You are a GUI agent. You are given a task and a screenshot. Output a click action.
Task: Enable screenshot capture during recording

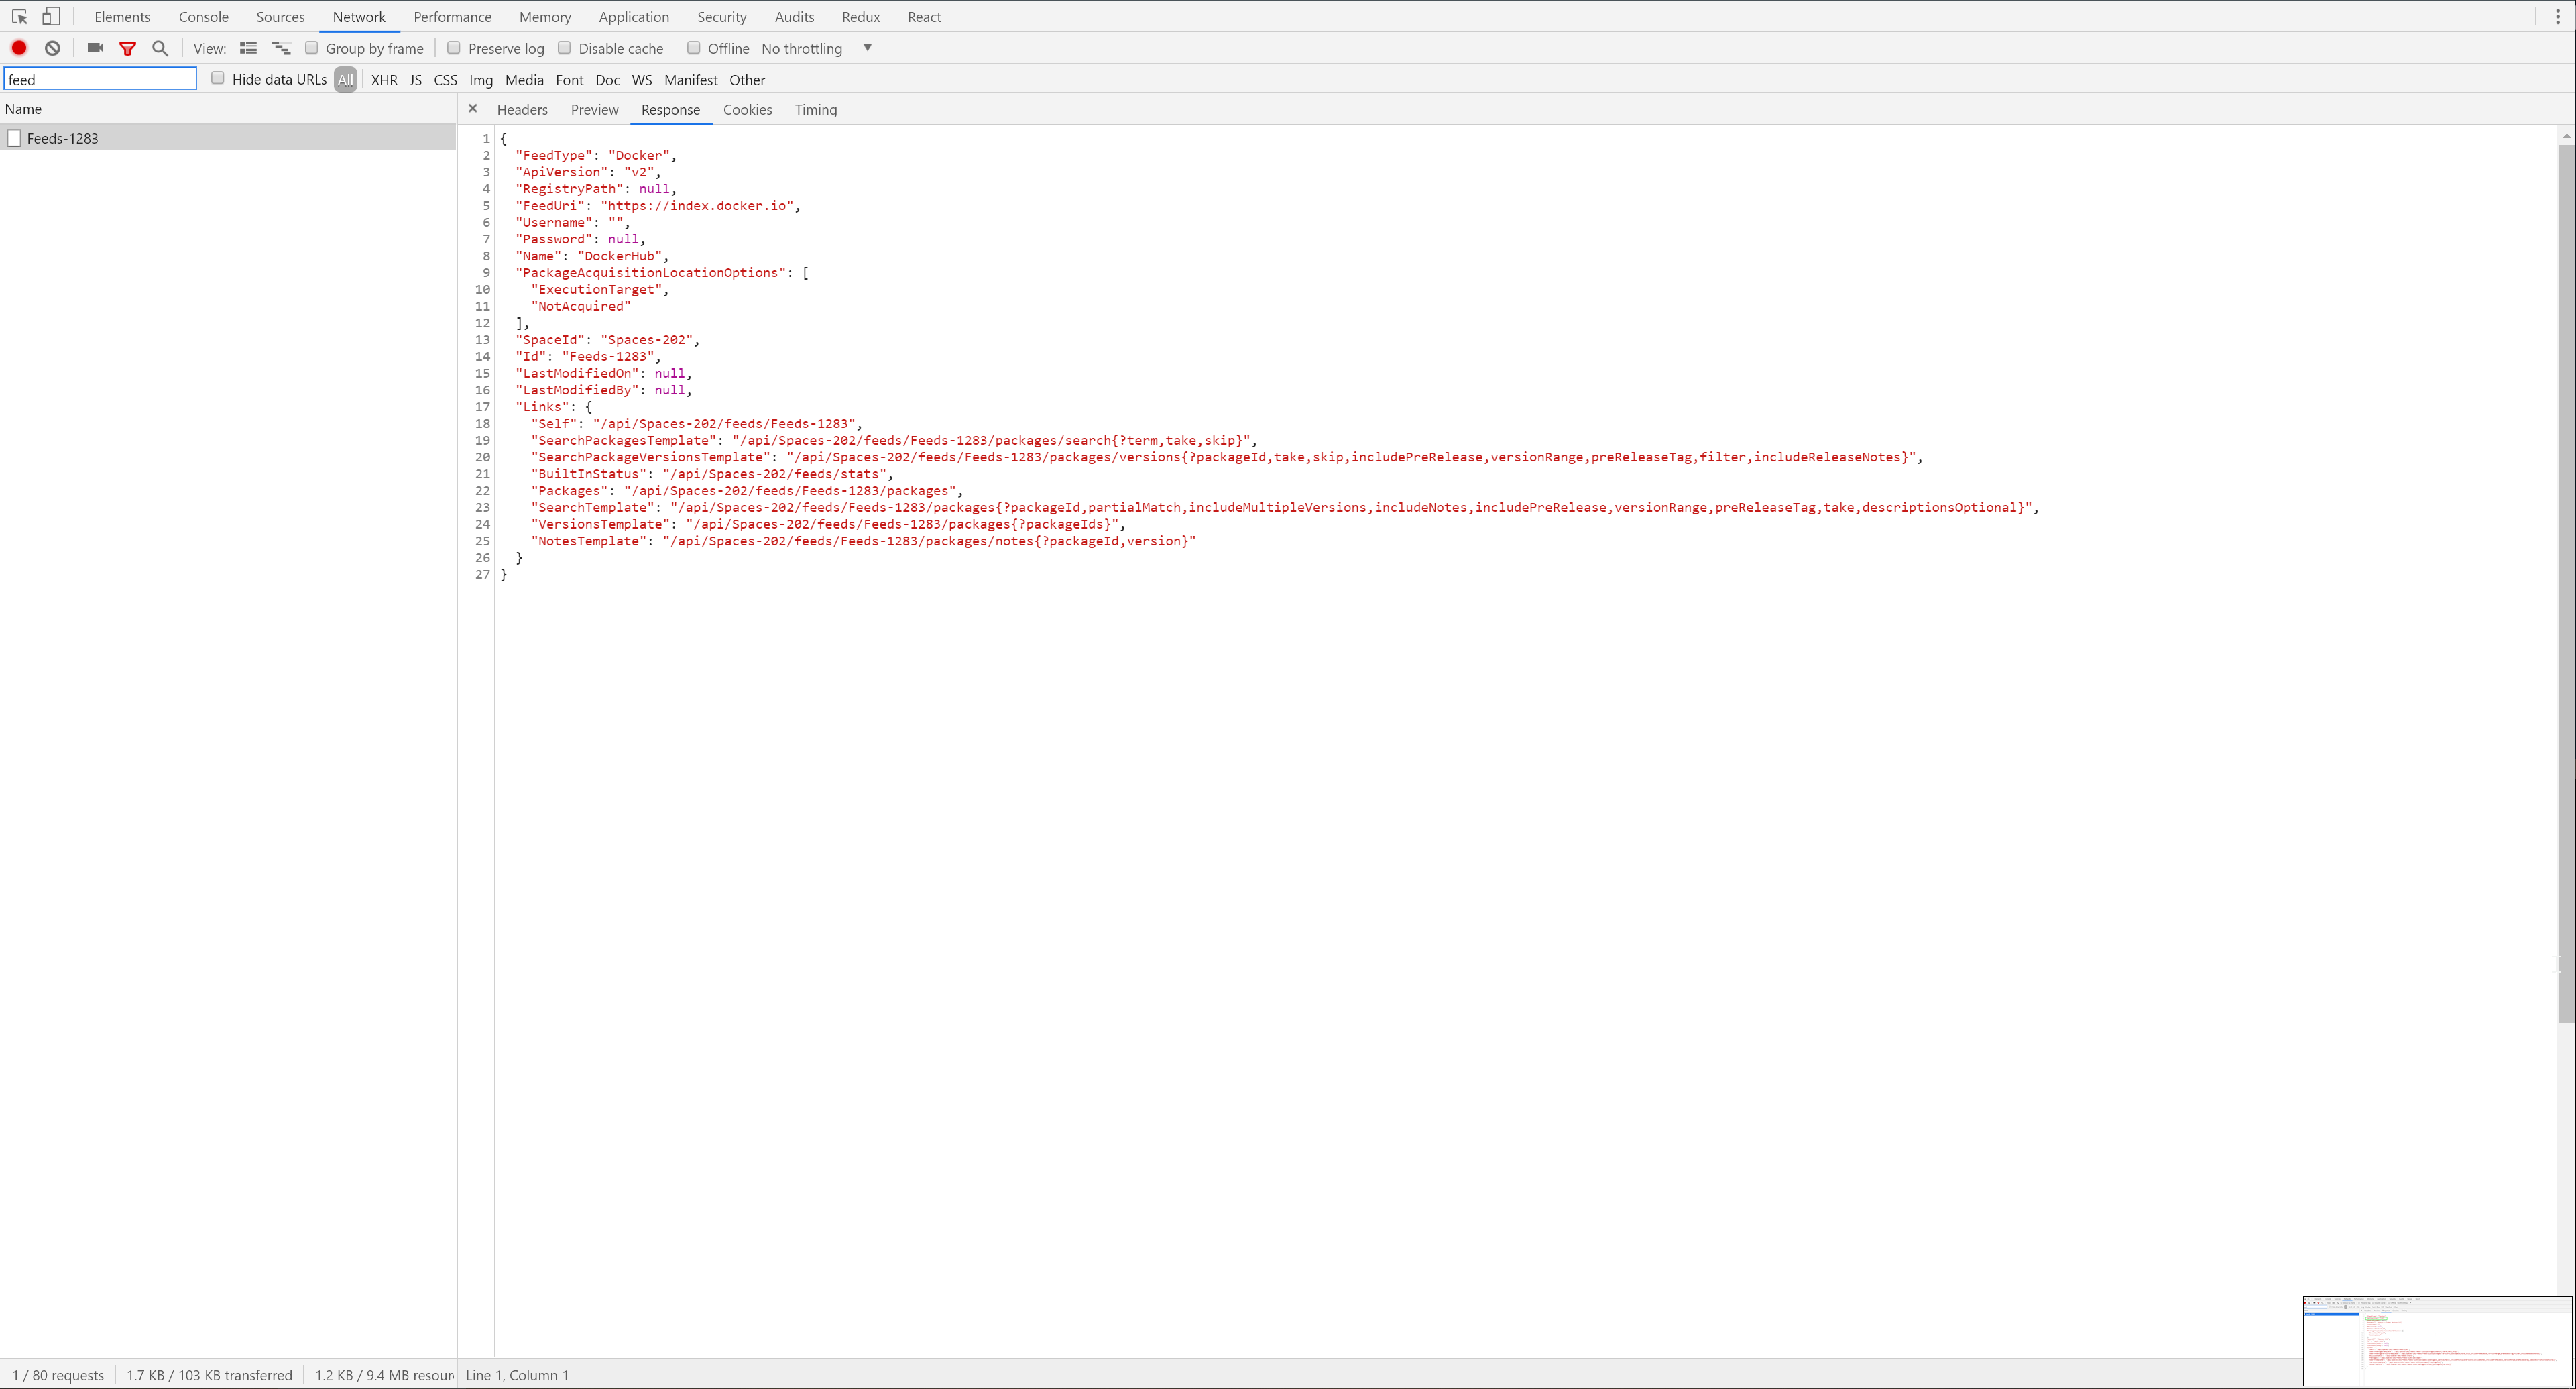(x=94, y=47)
